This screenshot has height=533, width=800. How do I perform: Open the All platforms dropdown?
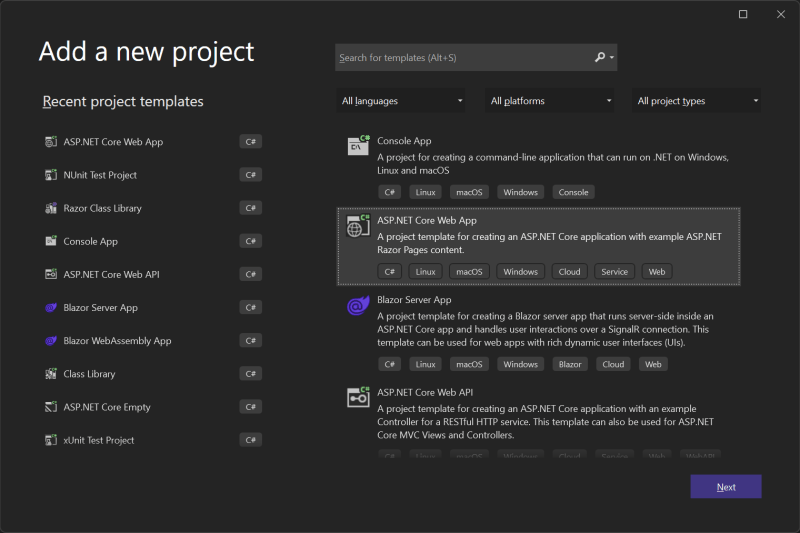[x=549, y=101]
